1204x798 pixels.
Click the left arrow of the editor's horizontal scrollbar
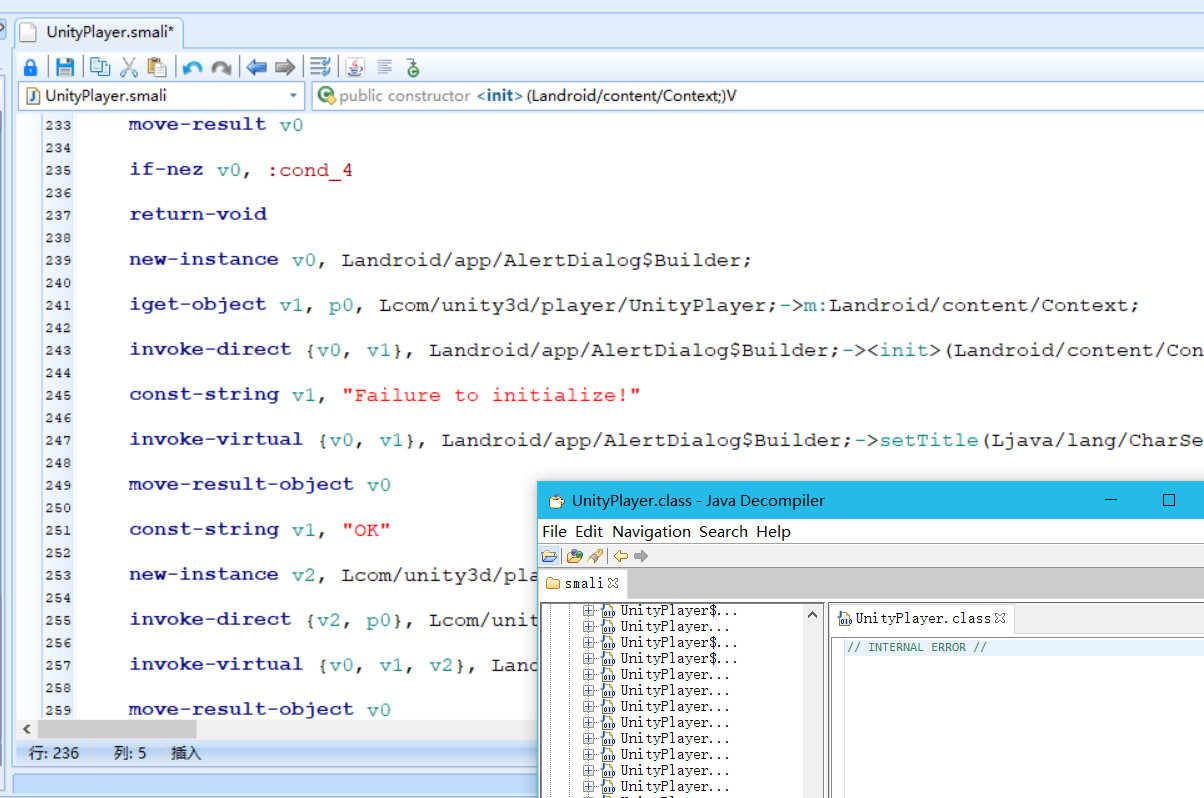point(27,730)
